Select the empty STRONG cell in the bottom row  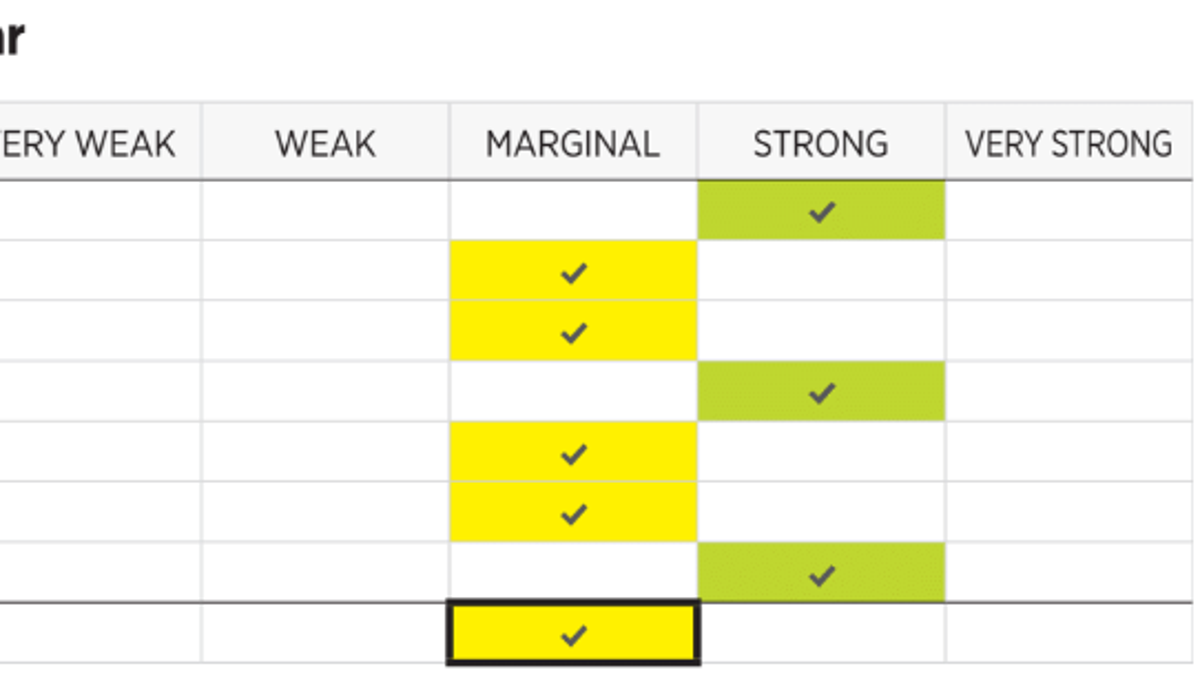coord(822,634)
